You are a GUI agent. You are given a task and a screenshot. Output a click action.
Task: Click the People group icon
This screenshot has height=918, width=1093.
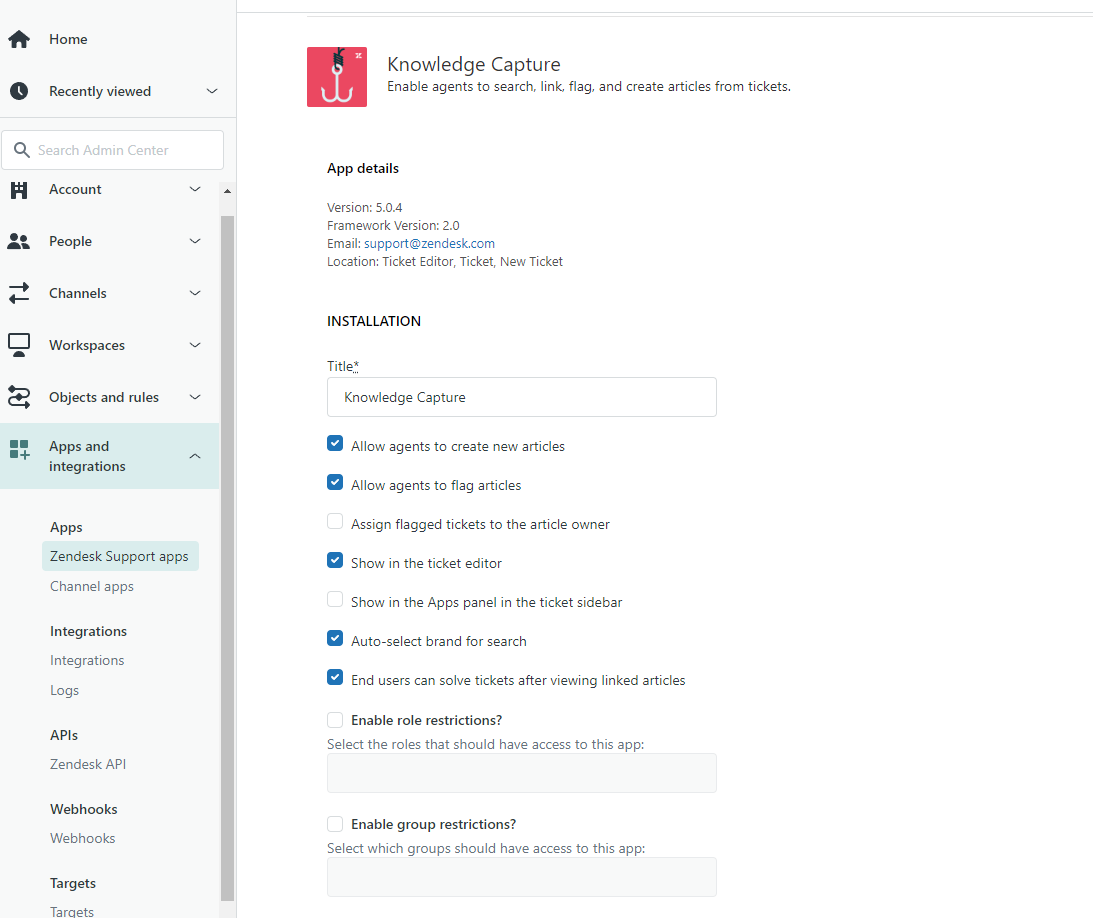click(x=19, y=241)
